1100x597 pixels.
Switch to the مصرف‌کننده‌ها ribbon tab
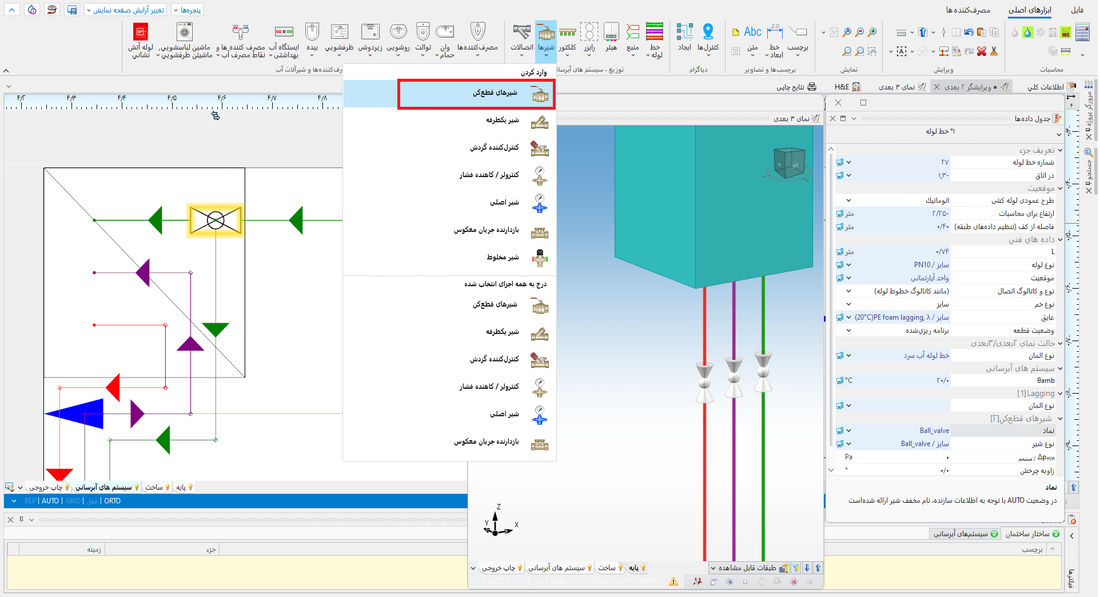[x=967, y=10]
